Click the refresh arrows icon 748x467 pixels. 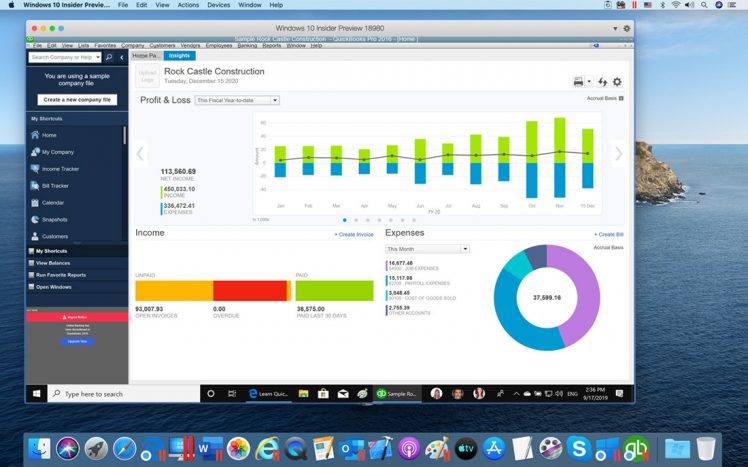point(603,82)
